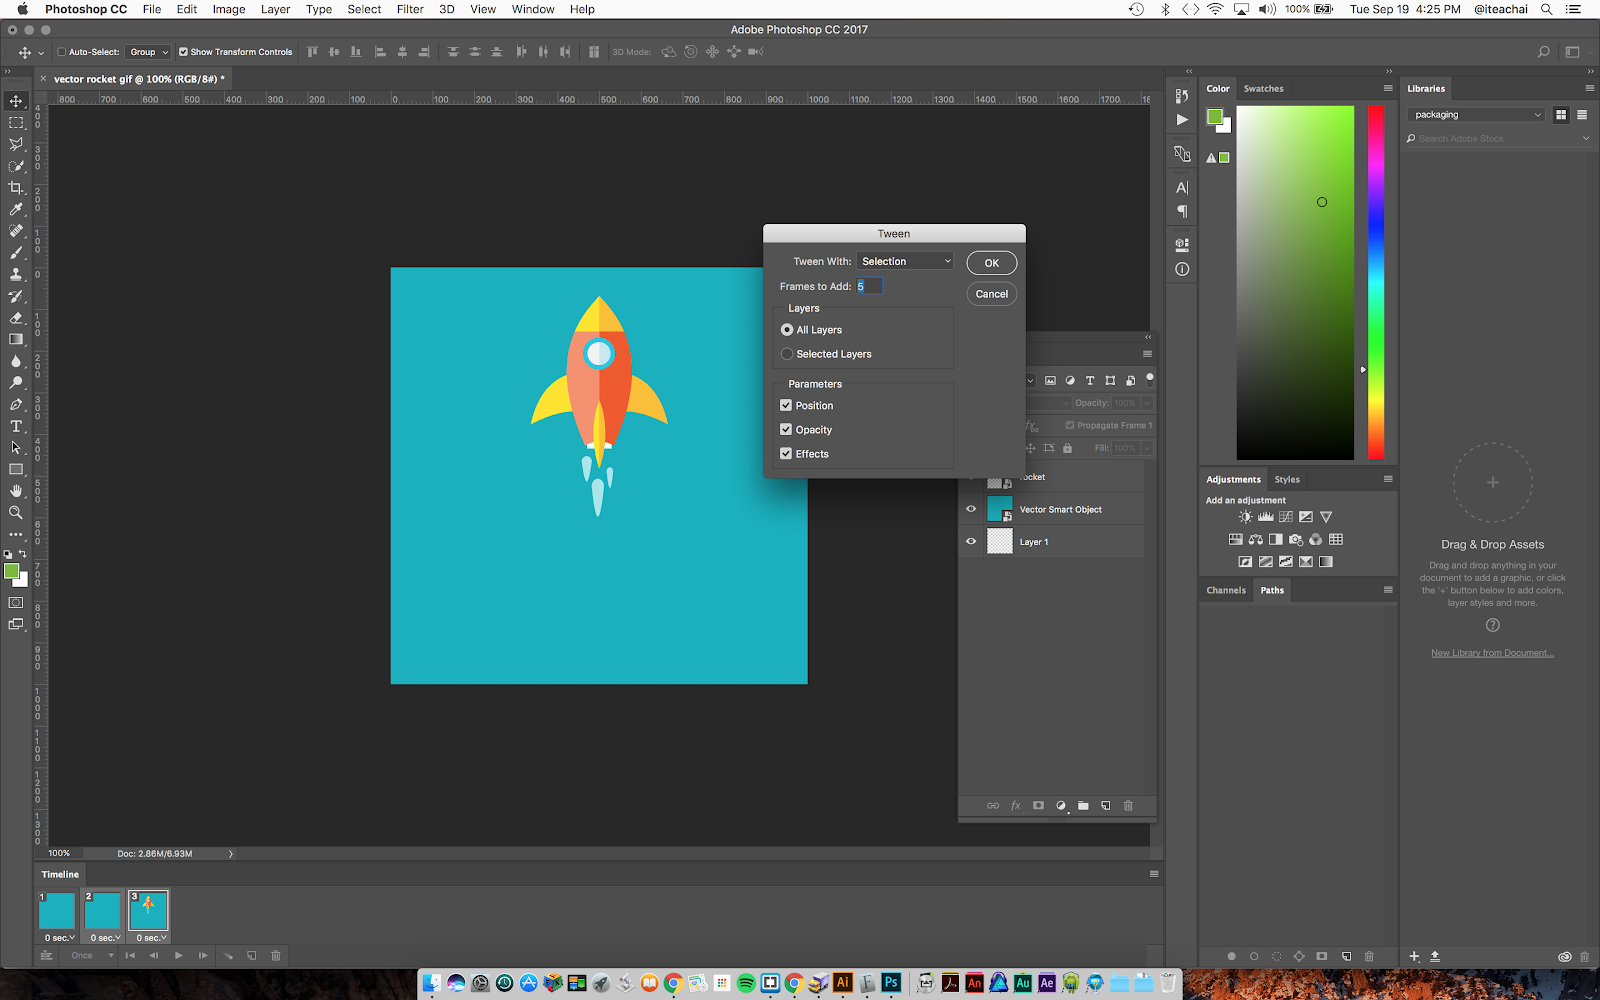Expand the Auto-Select Group dropdown
Image resolution: width=1600 pixels, height=1000 pixels.
[x=149, y=52]
